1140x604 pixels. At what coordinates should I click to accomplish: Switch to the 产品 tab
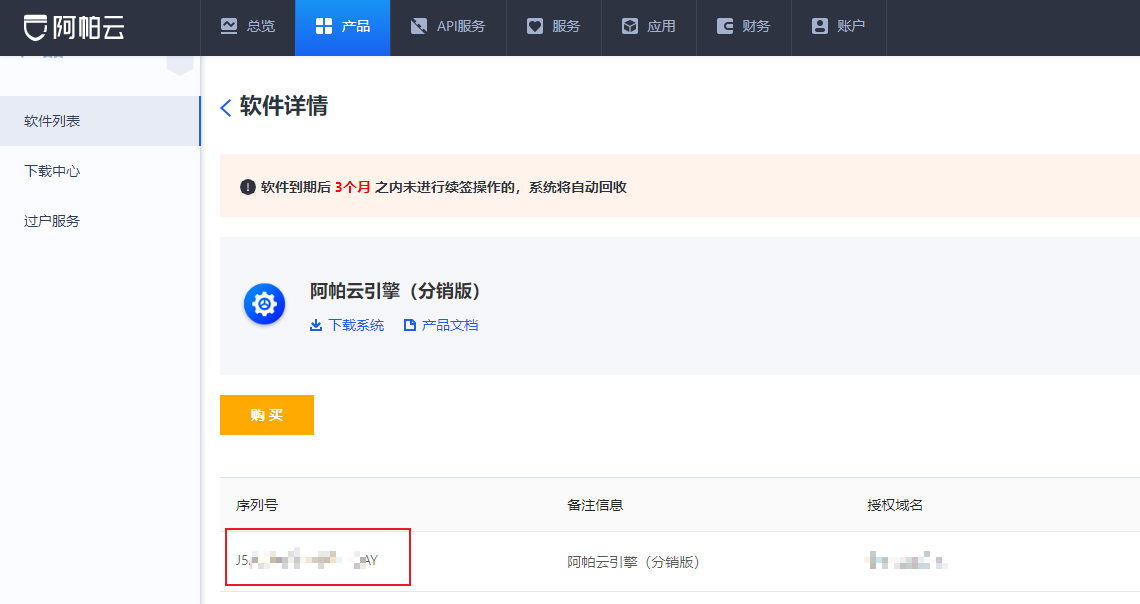click(342, 27)
